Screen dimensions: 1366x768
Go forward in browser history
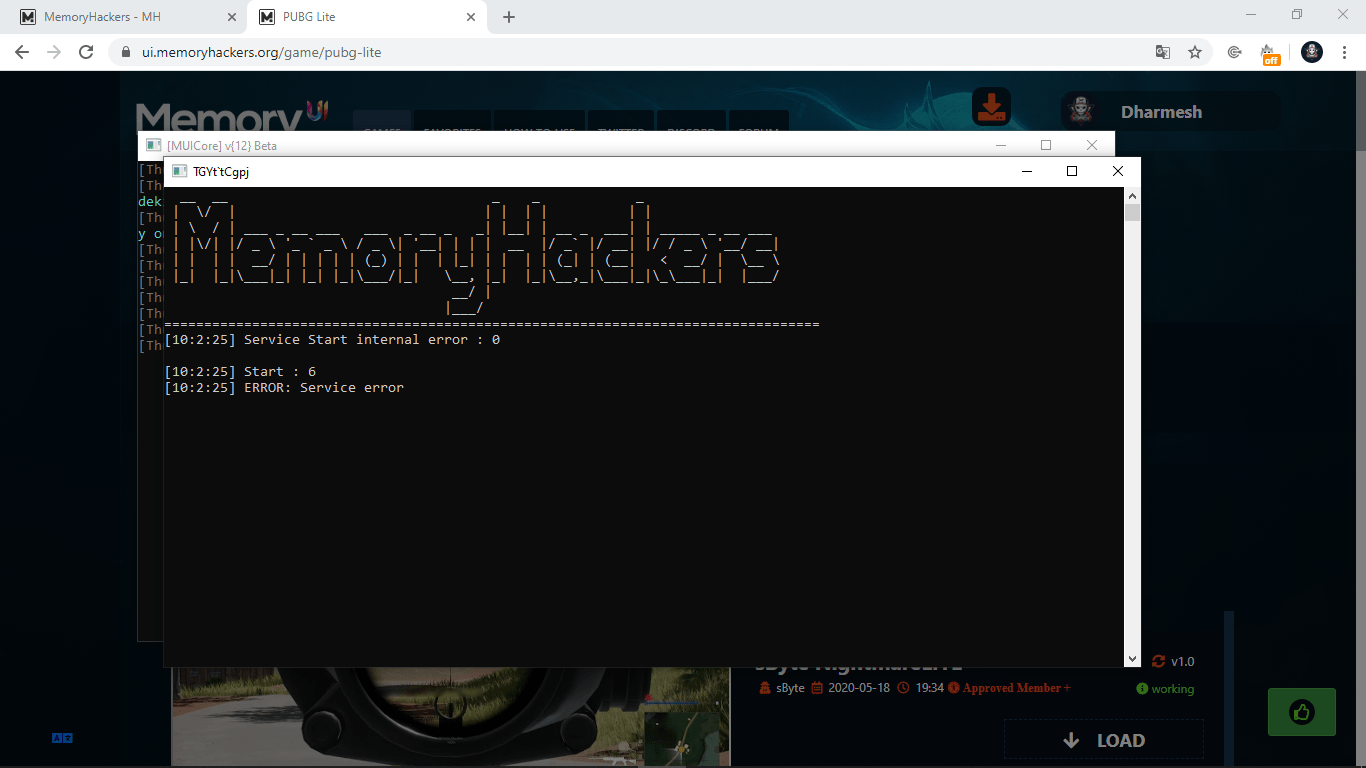[54, 52]
